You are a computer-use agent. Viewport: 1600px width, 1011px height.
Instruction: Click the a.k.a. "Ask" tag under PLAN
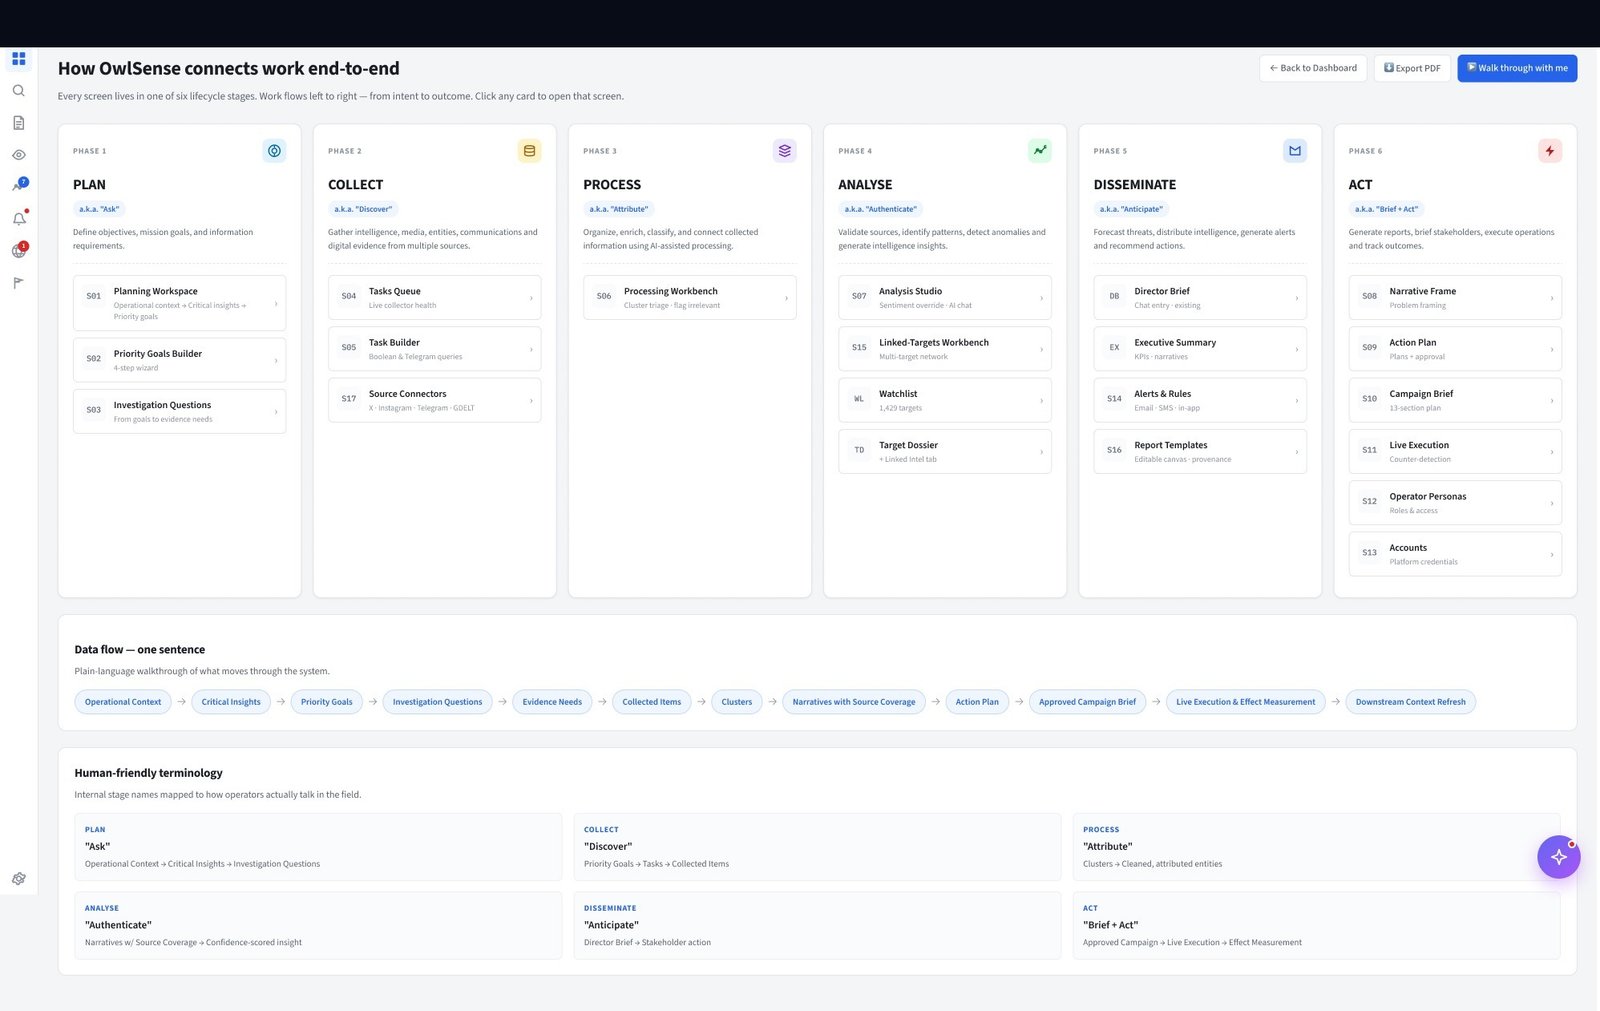click(x=99, y=209)
